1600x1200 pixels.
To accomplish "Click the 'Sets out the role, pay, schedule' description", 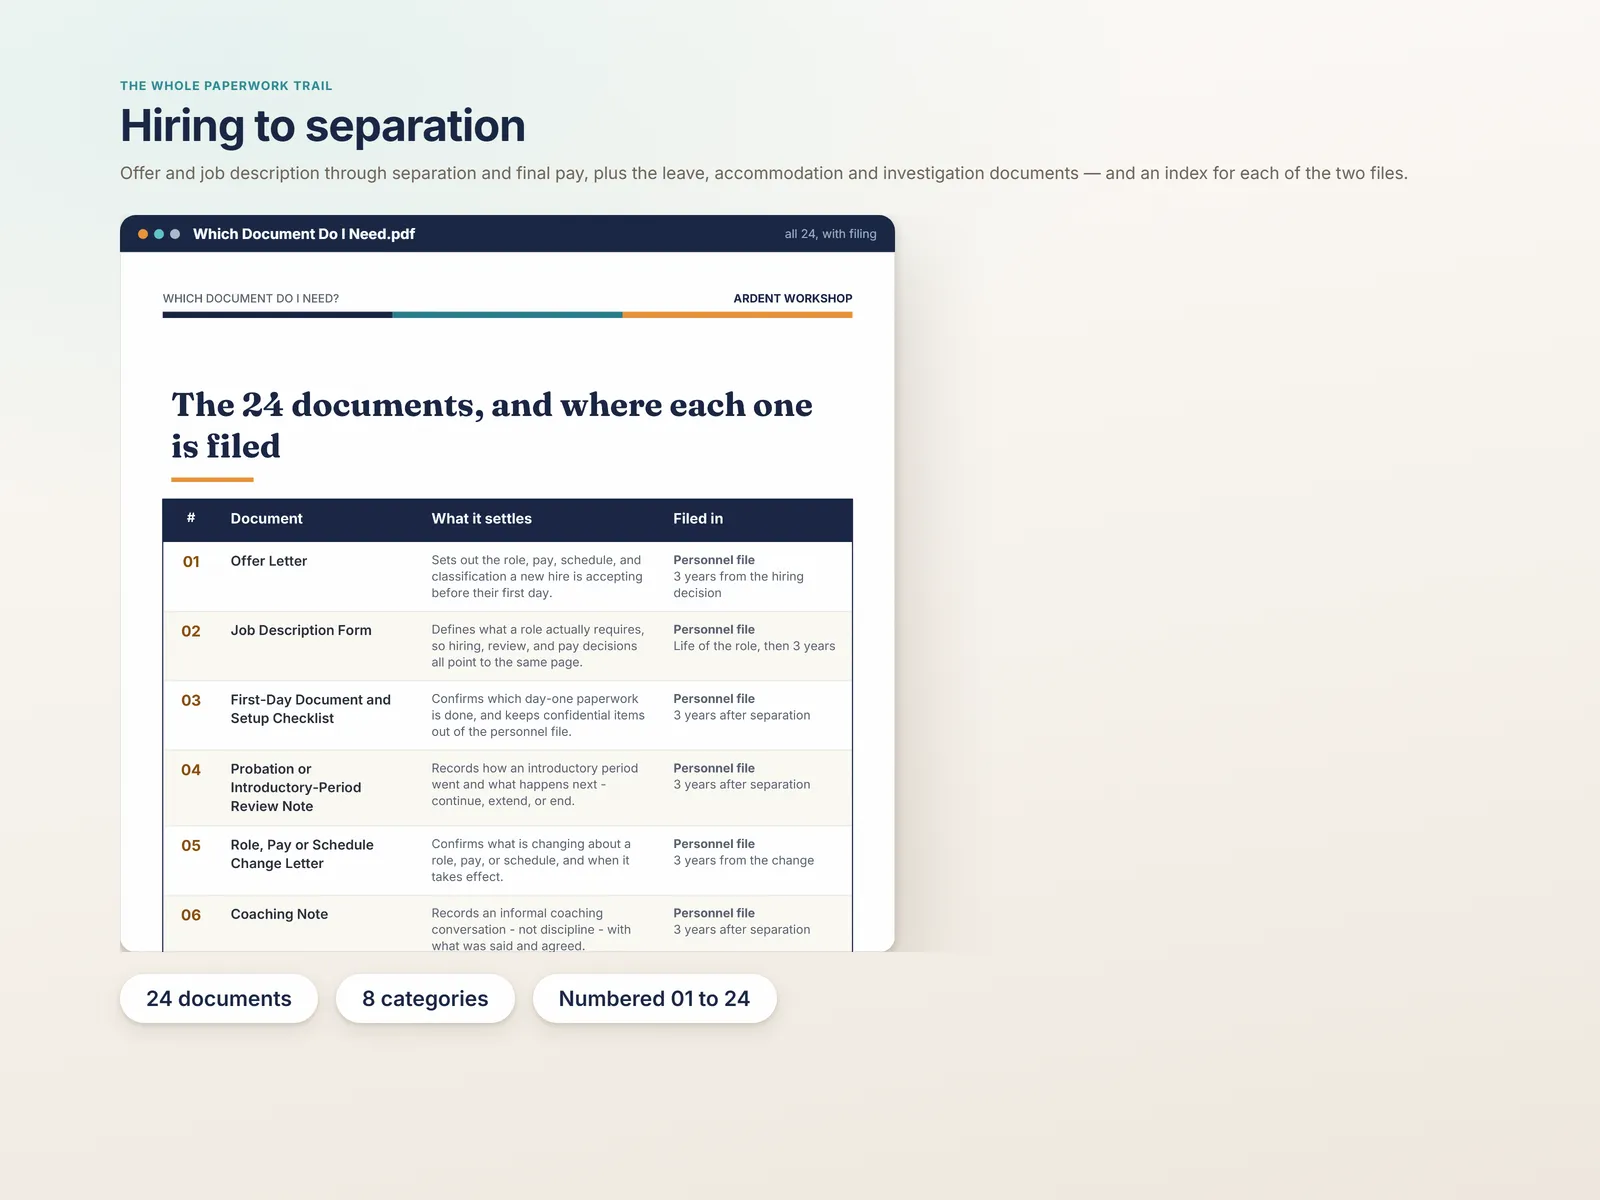I will coord(537,577).
